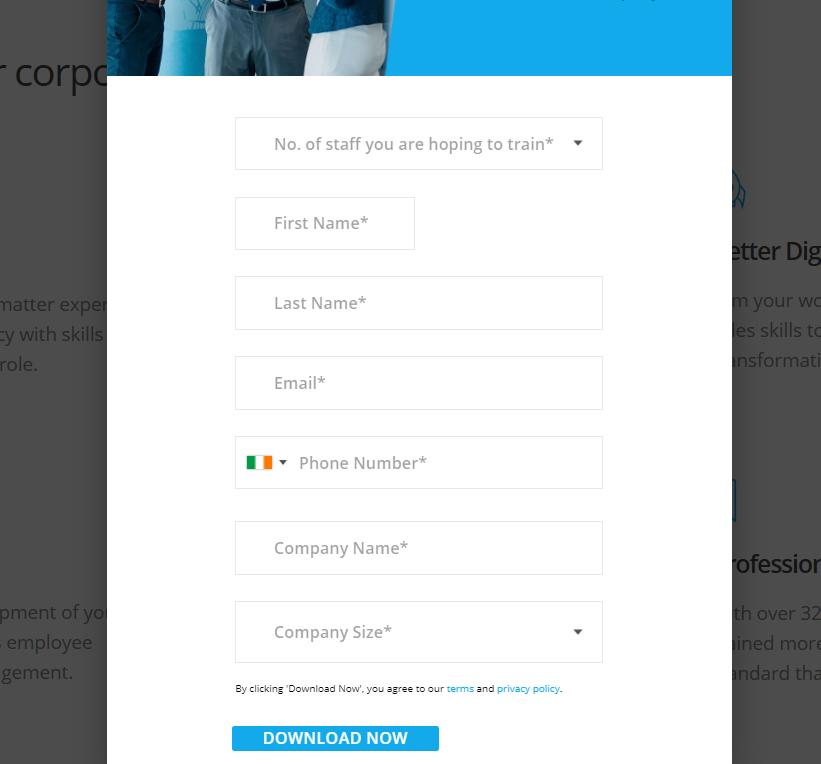Dismiss modal by clicking dimmed left background
Viewport: 821px width, 764px height.
[52, 471]
